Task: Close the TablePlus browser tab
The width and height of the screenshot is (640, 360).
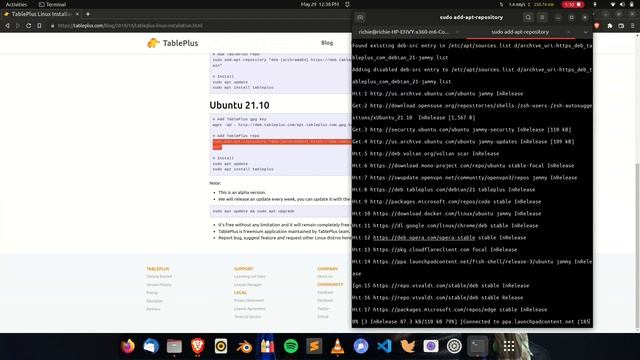Action: (x=77, y=14)
